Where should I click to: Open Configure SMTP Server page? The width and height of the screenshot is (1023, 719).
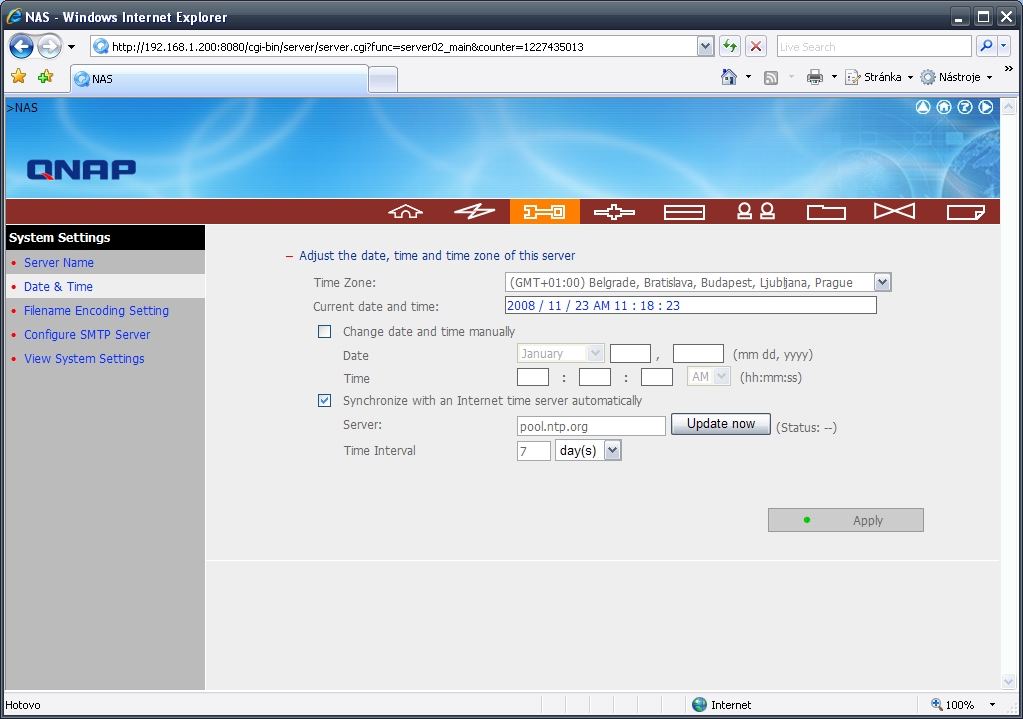pyautogui.click(x=87, y=335)
